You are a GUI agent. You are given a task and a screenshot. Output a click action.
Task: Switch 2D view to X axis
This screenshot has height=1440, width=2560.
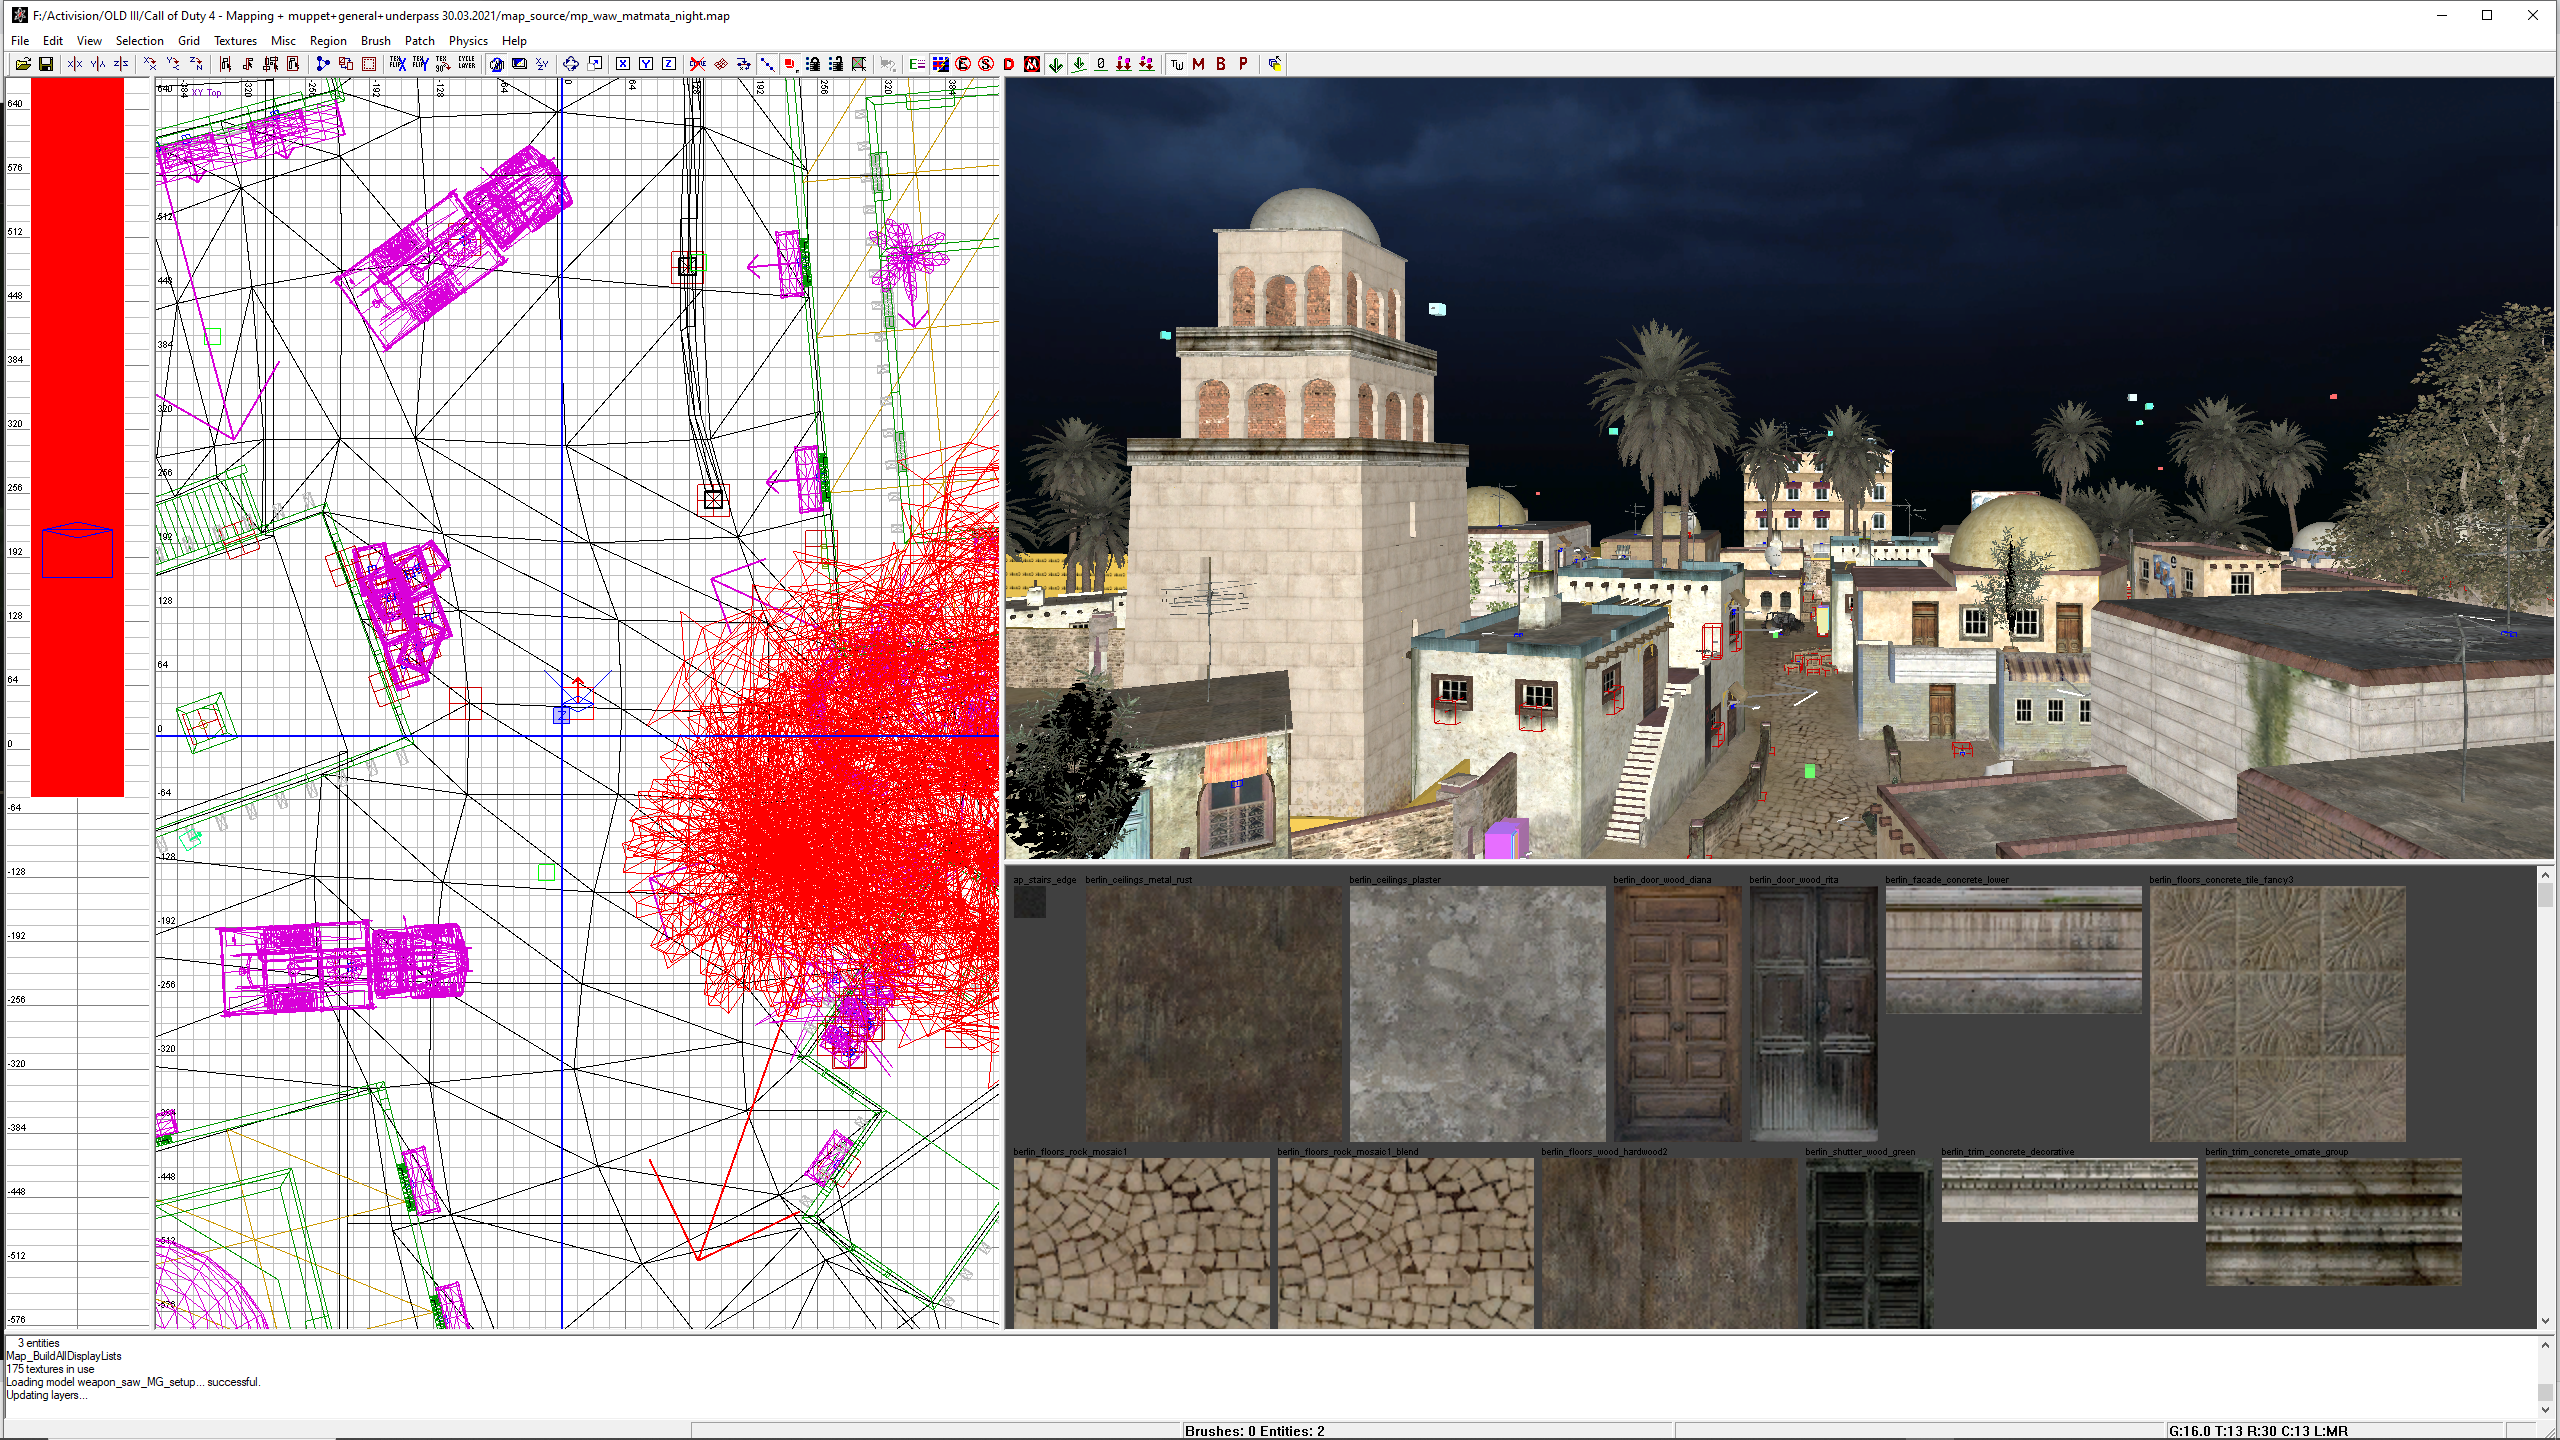pos(623,64)
